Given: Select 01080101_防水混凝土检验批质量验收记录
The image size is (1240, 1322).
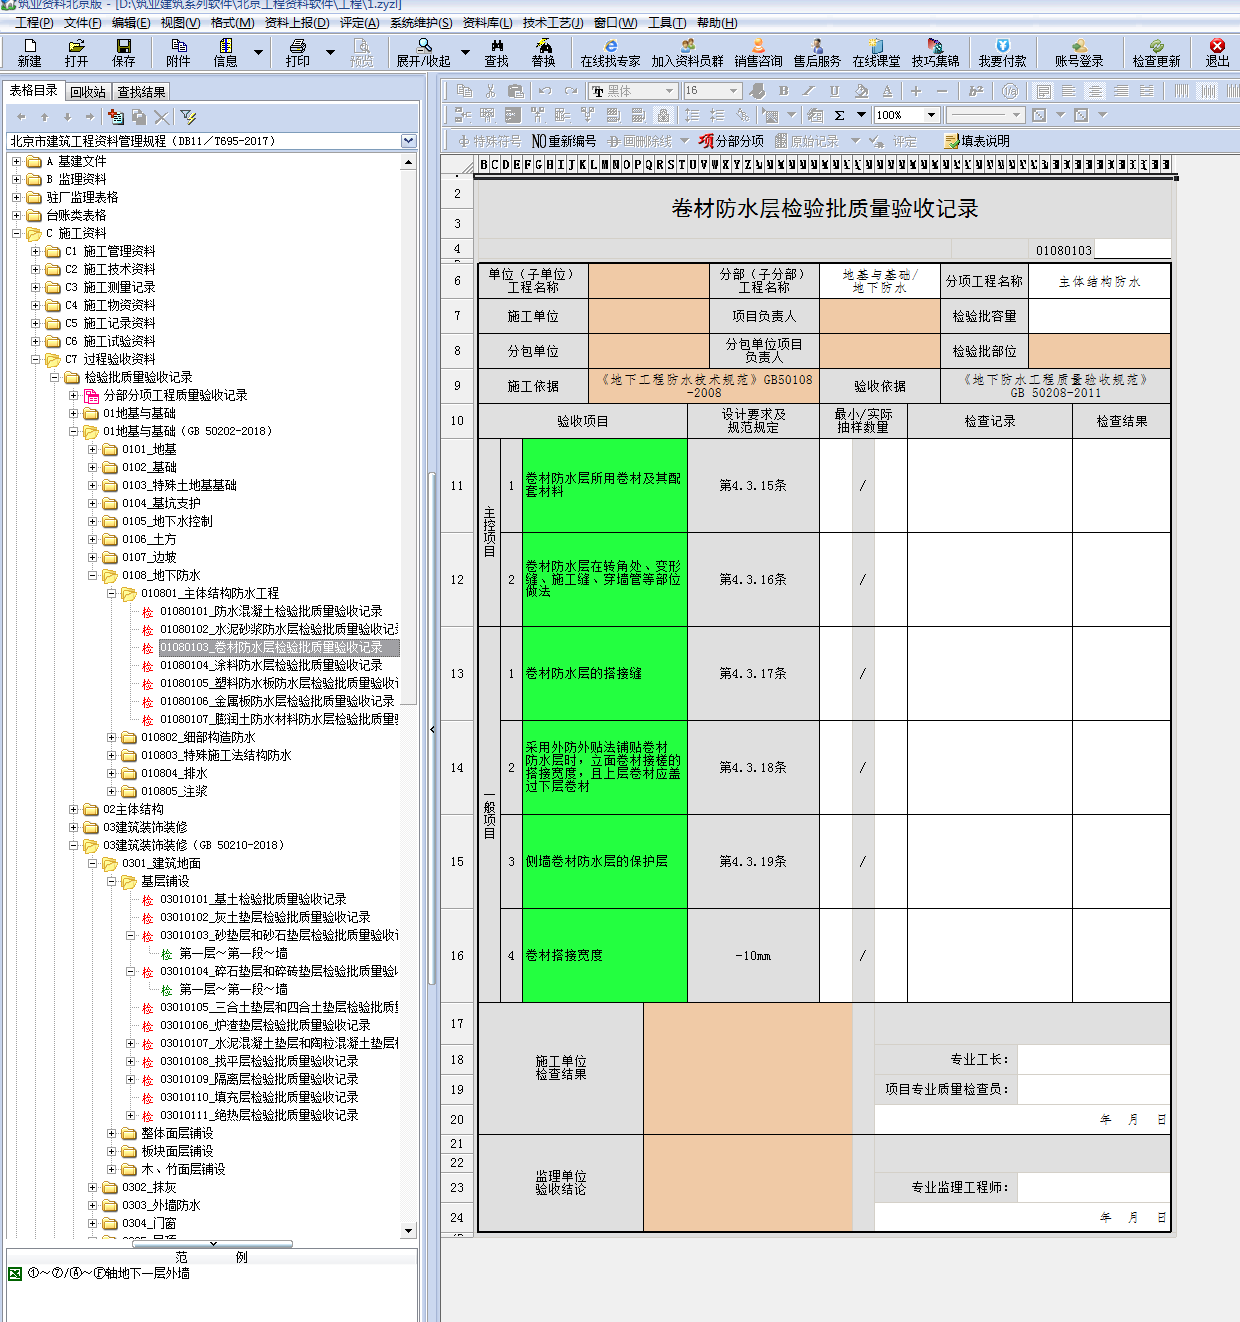Looking at the screenshot, I should (271, 612).
